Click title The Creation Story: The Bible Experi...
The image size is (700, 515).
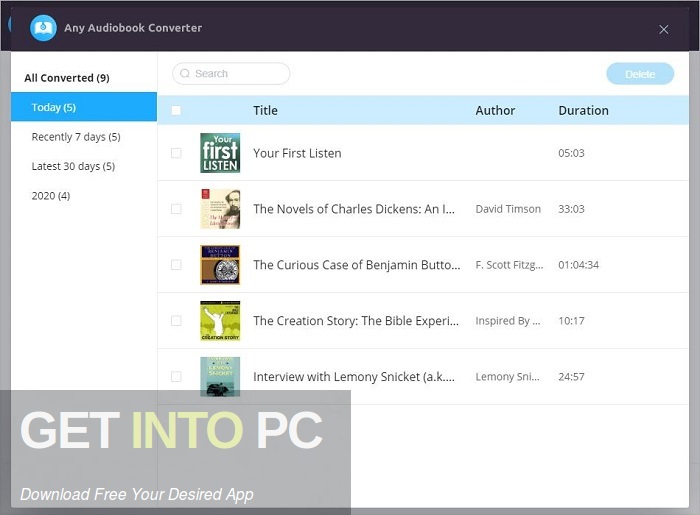(356, 321)
